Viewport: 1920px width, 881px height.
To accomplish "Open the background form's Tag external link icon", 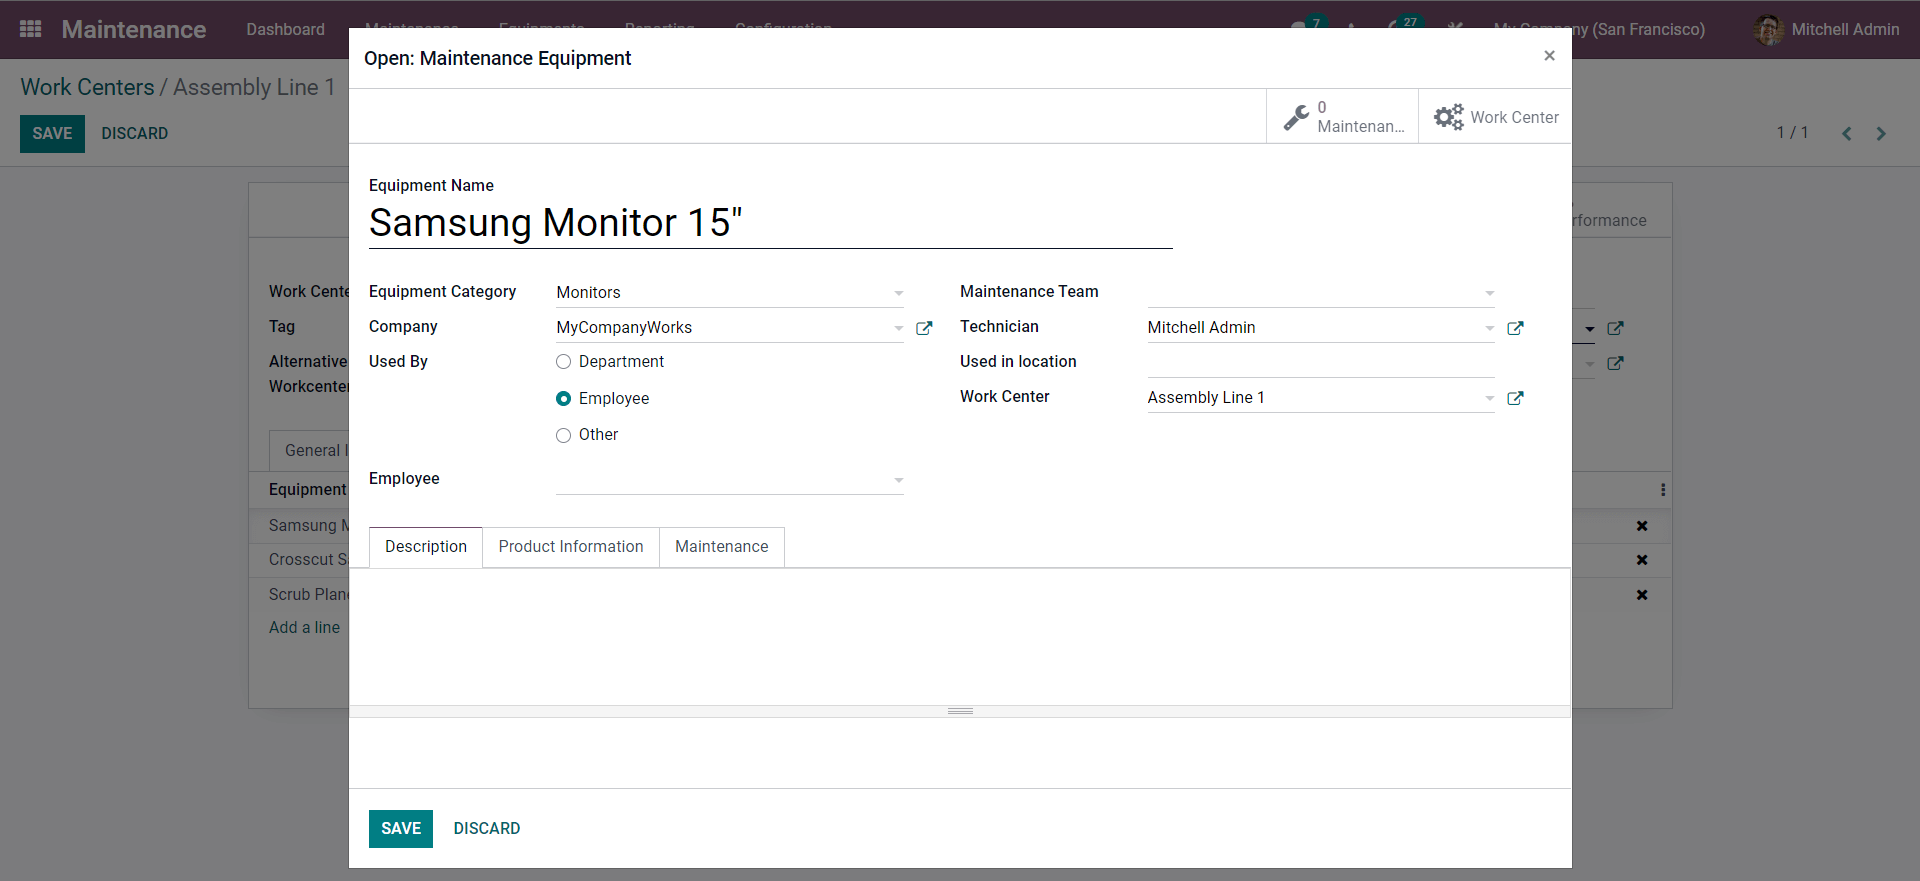I will [x=1615, y=328].
